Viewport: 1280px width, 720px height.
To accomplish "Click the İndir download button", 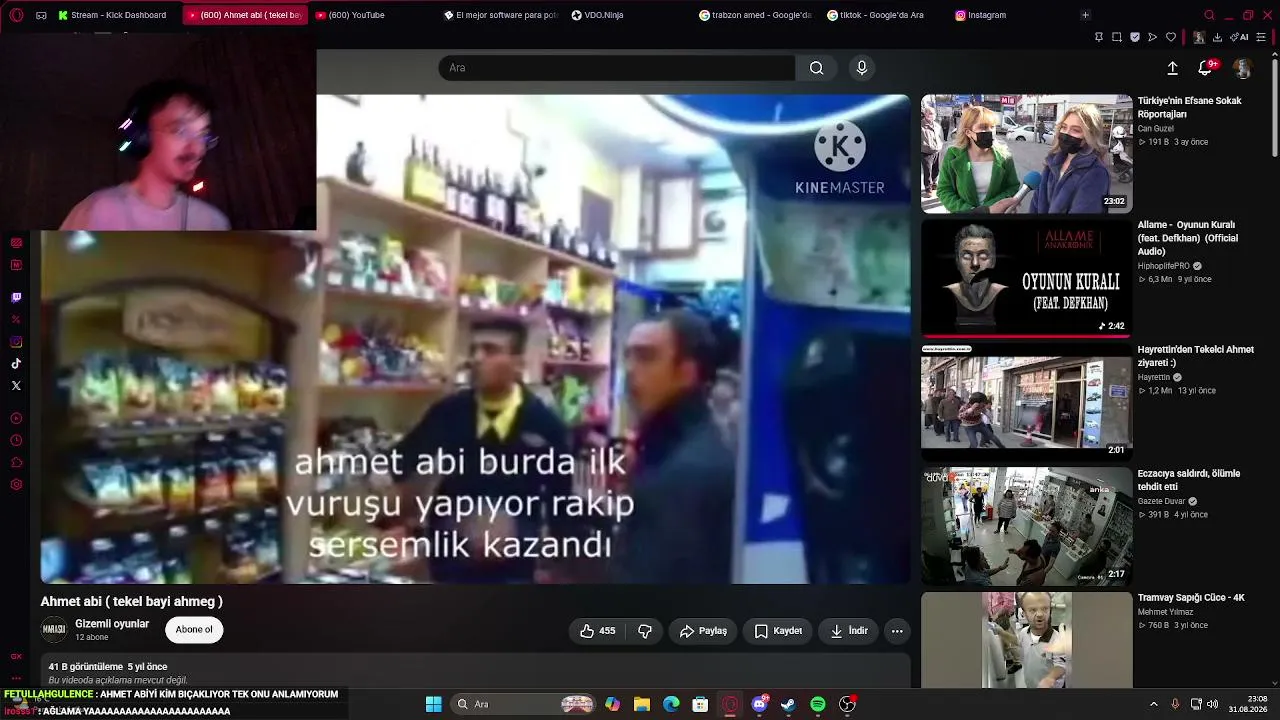I will [x=848, y=631].
